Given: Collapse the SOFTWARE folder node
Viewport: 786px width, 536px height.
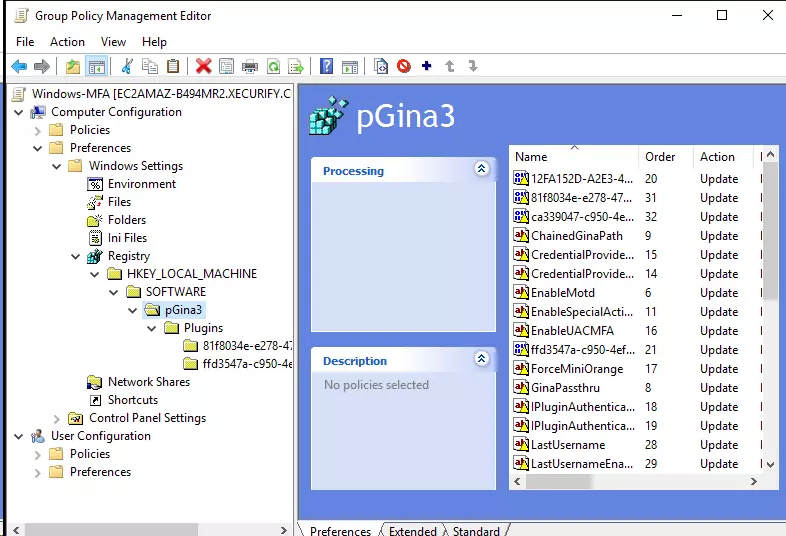Looking at the screenshot, I should click(114, 292).
